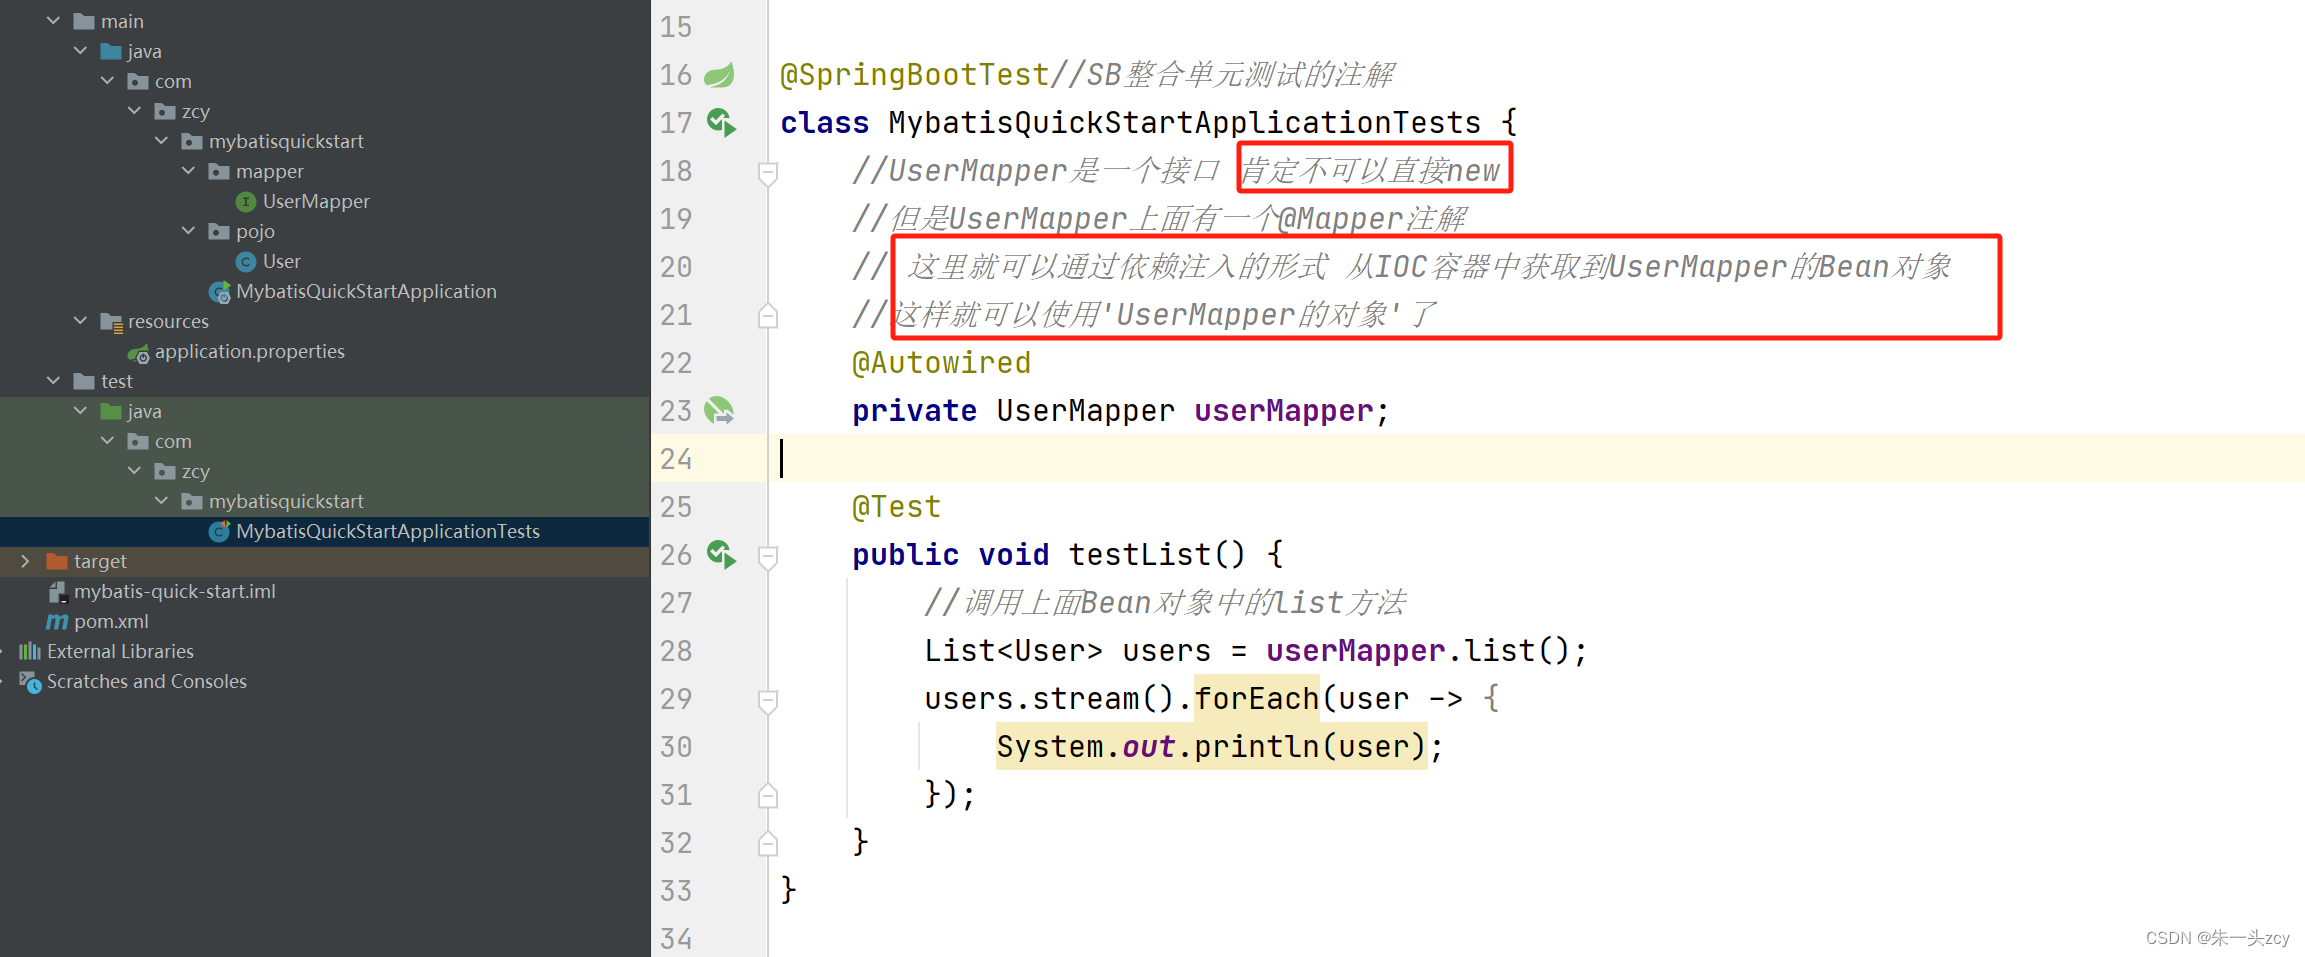Select User in the project tree
The image size is (2305, 957).
point(282,261)
